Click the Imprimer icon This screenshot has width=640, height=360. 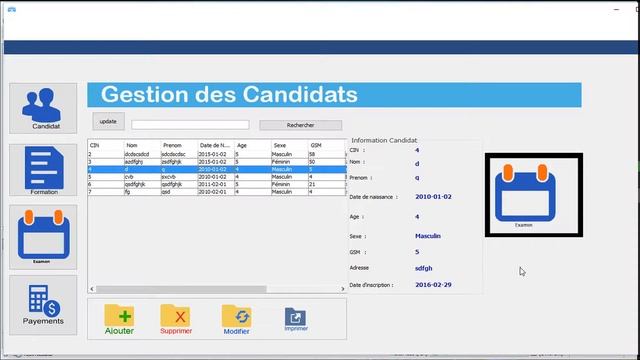[x=296, y=319]
